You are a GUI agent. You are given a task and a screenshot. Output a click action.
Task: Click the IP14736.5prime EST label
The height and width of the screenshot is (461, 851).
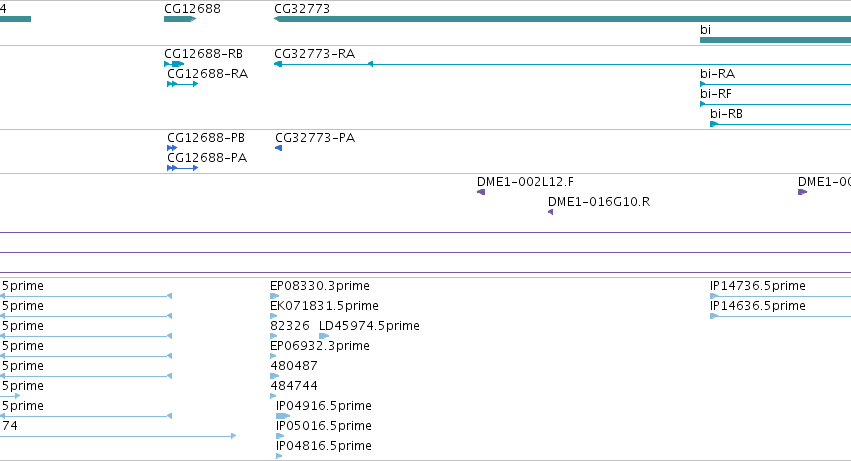click(x=757, y=286)
